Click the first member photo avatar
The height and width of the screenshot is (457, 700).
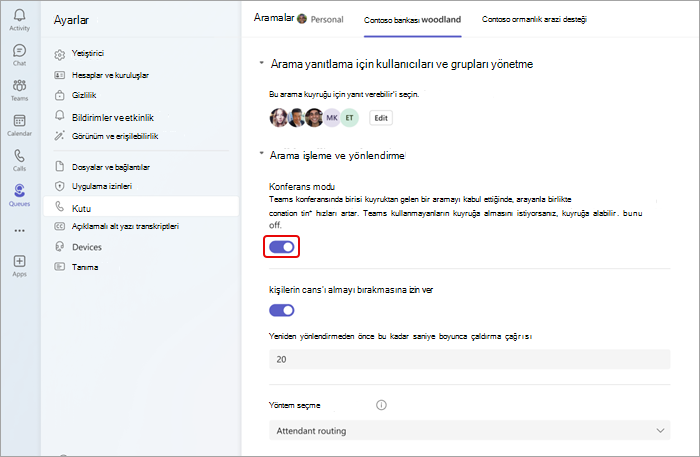pyautogui.click(x=278, y=118)
